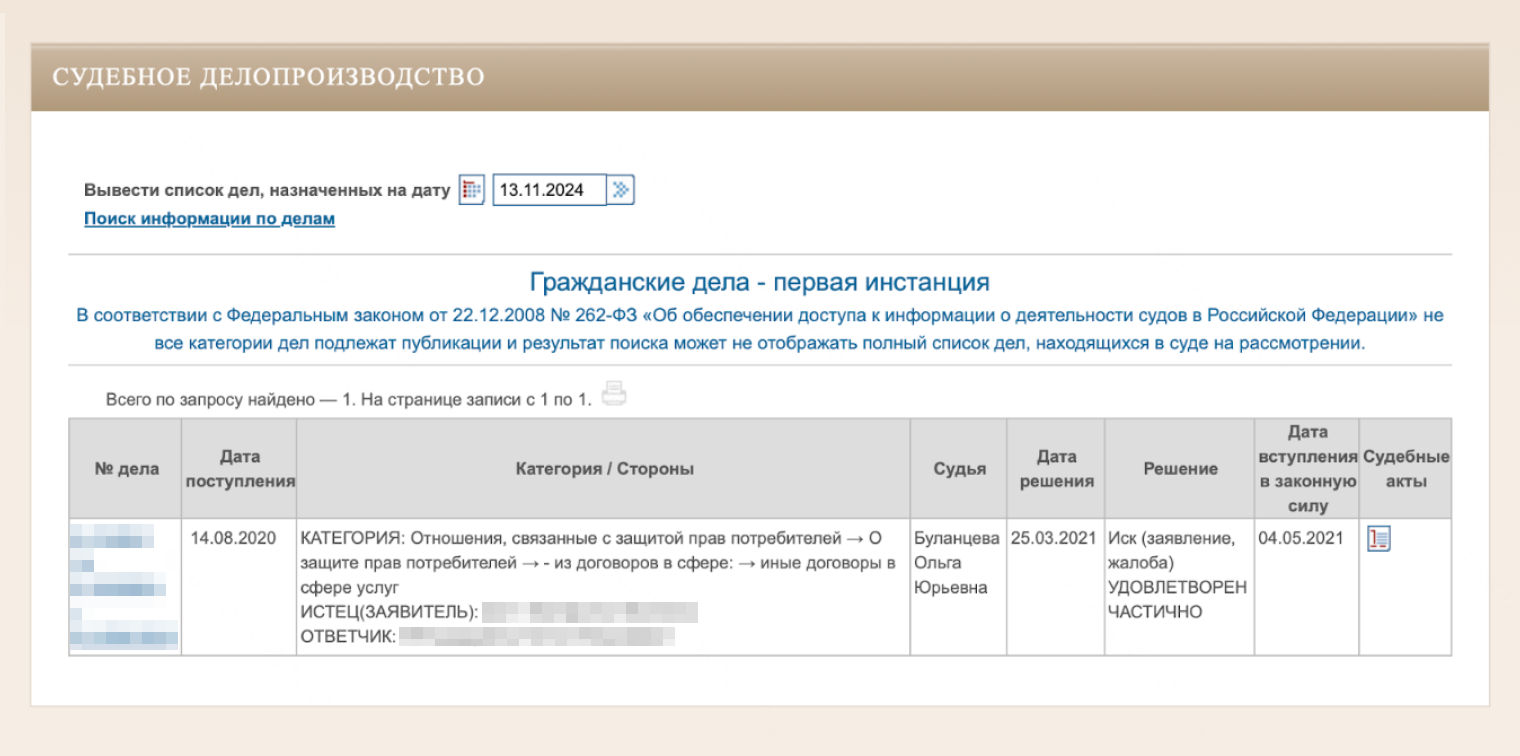1520x756 pixels.
Task: Select decision date 25.03.2021
Action: [x=1054, y=538]
